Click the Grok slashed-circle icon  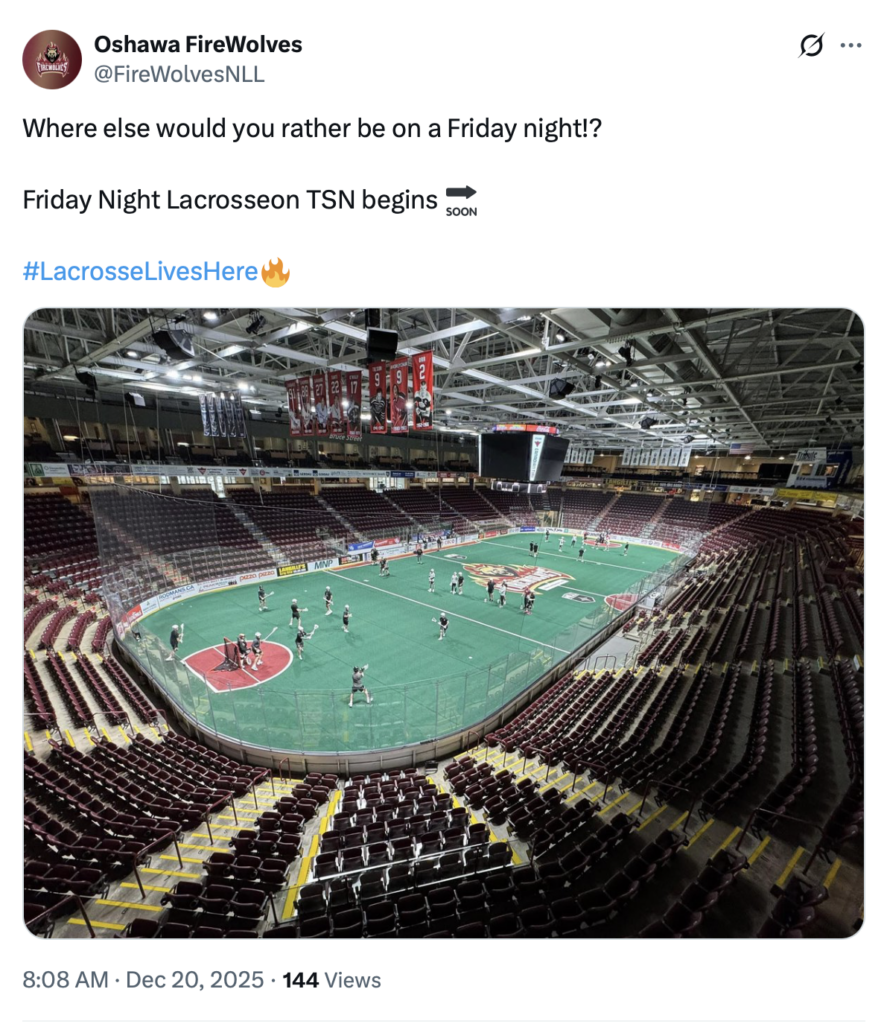(812, 46)
